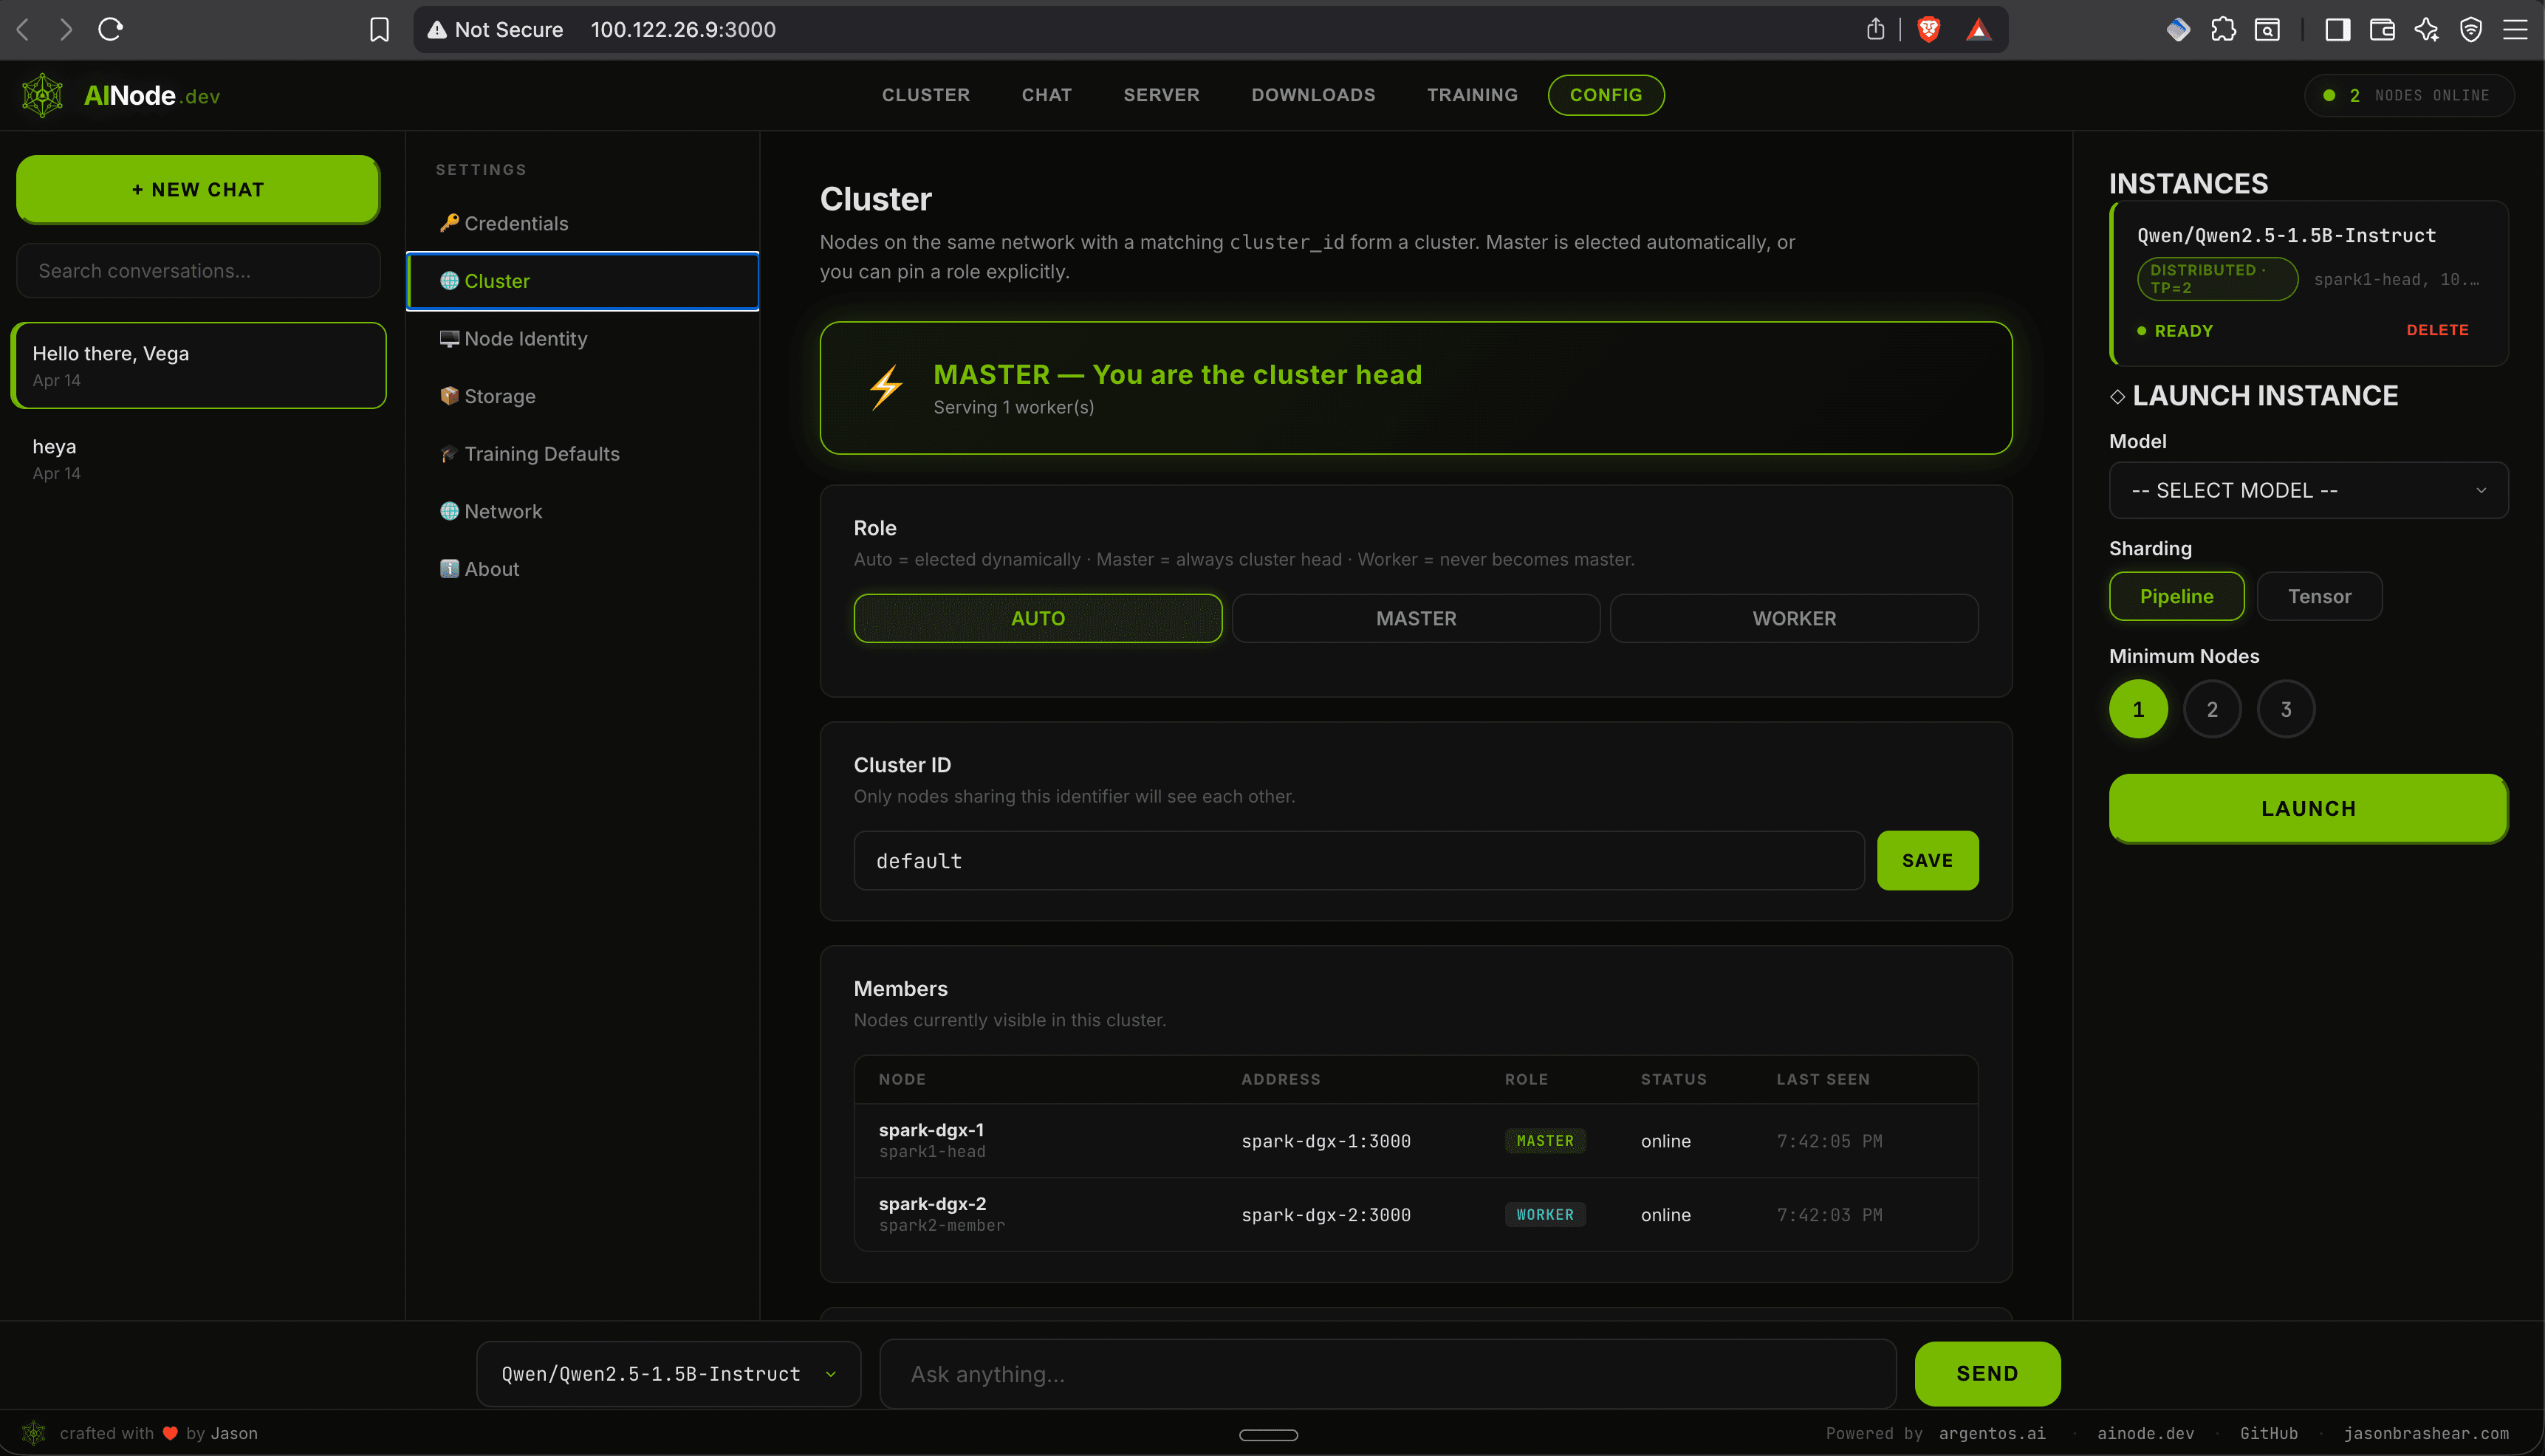Click spark-dgx-1 node name in Members
The image size is (2545, 1456).
tap(931, 1129)
